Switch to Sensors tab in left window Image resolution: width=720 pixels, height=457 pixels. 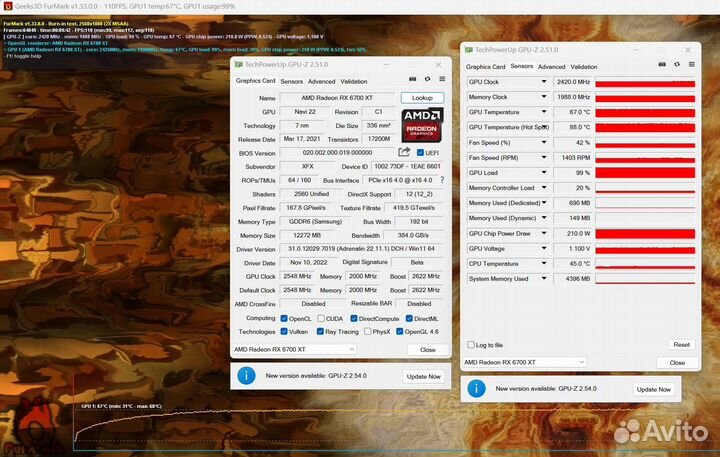(292, 81)
